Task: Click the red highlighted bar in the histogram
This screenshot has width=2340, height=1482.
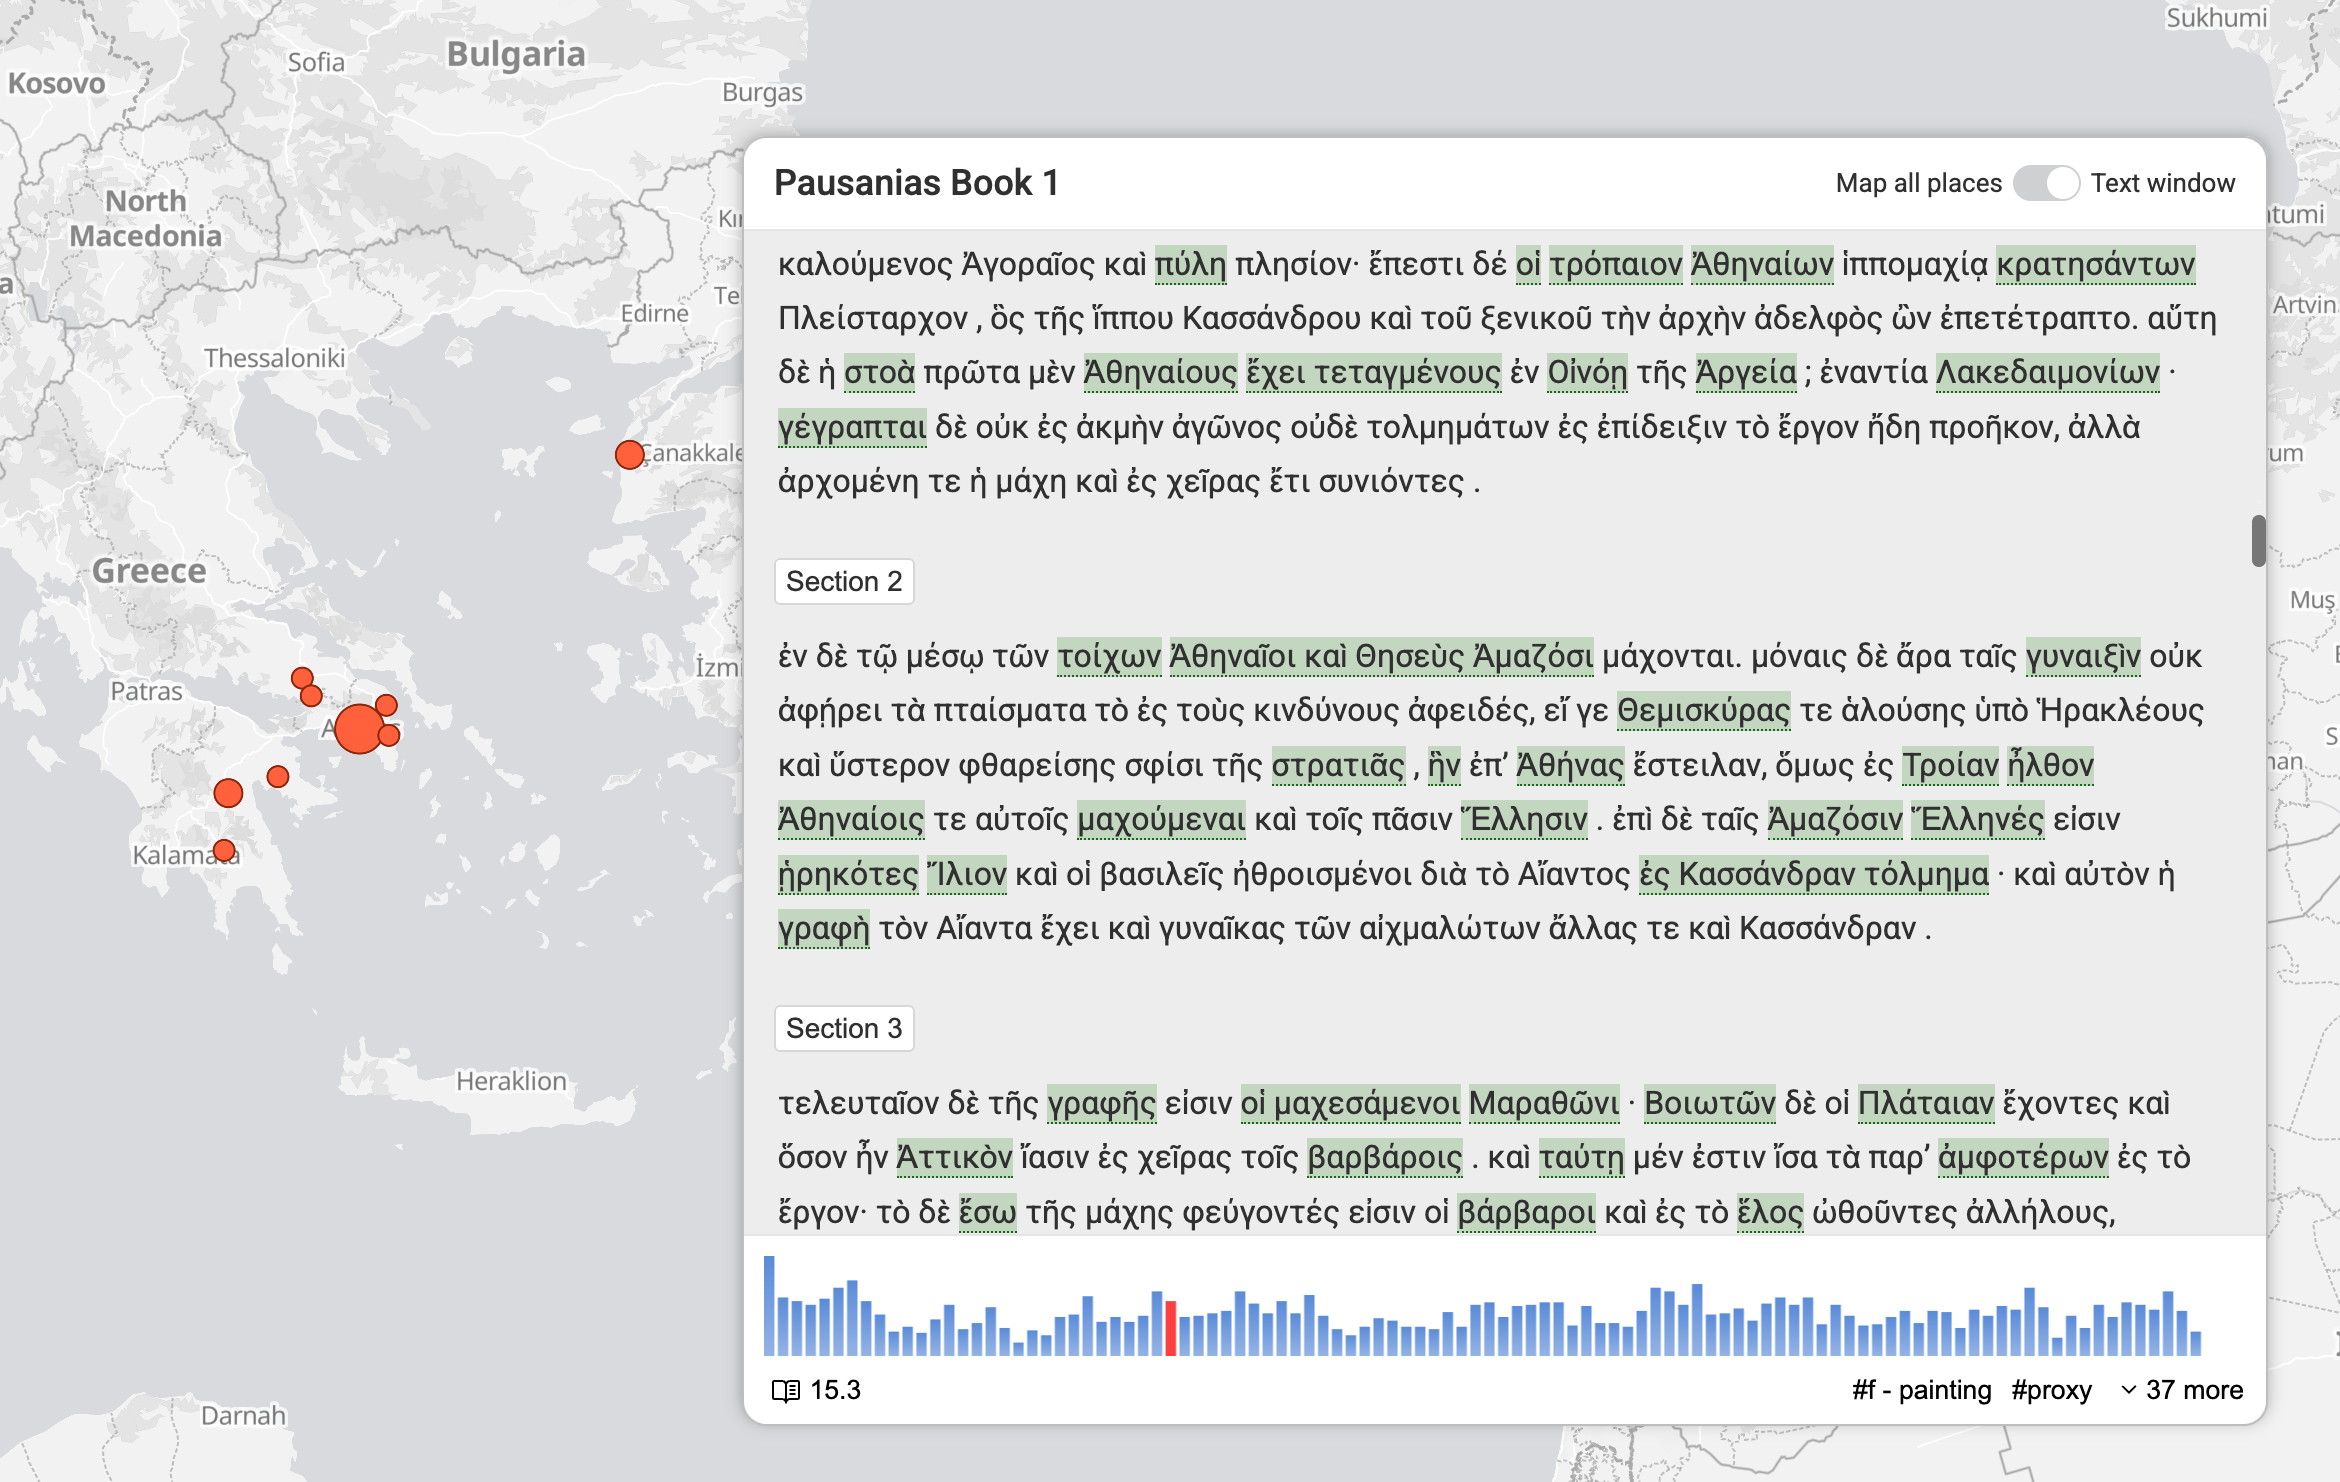Action: click(1170, 1328)
